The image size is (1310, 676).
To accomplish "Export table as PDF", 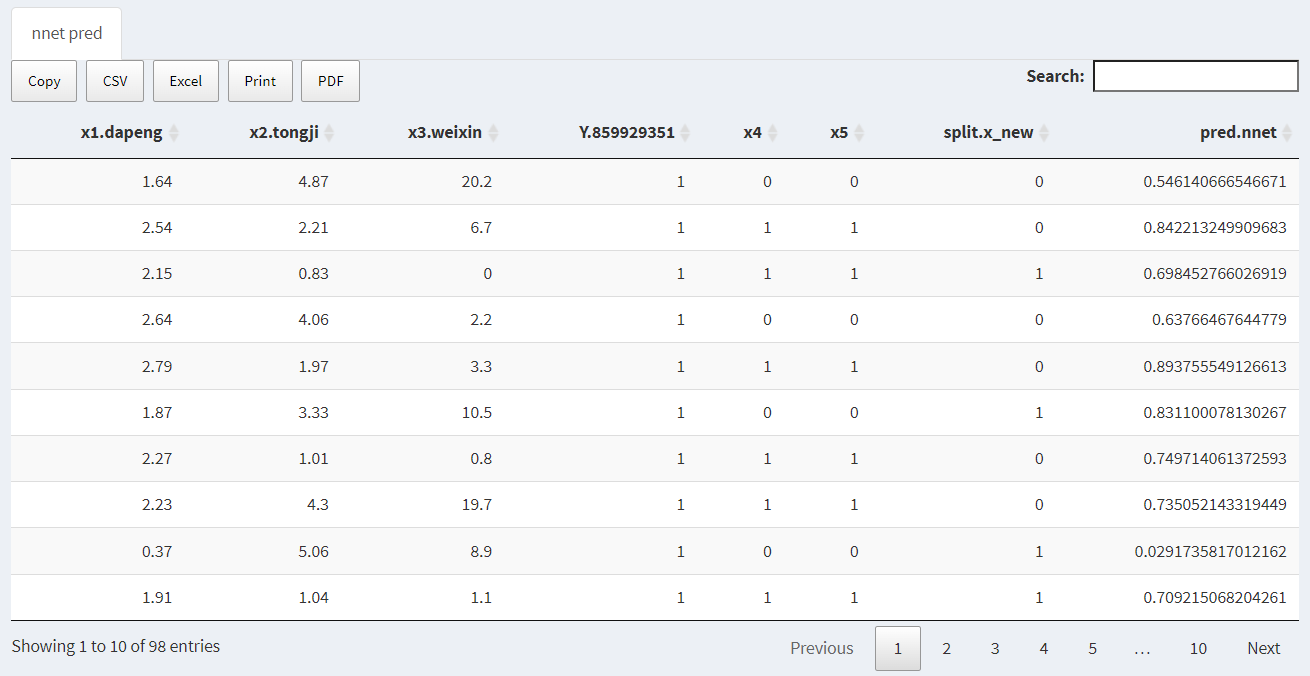I will 331,81.
